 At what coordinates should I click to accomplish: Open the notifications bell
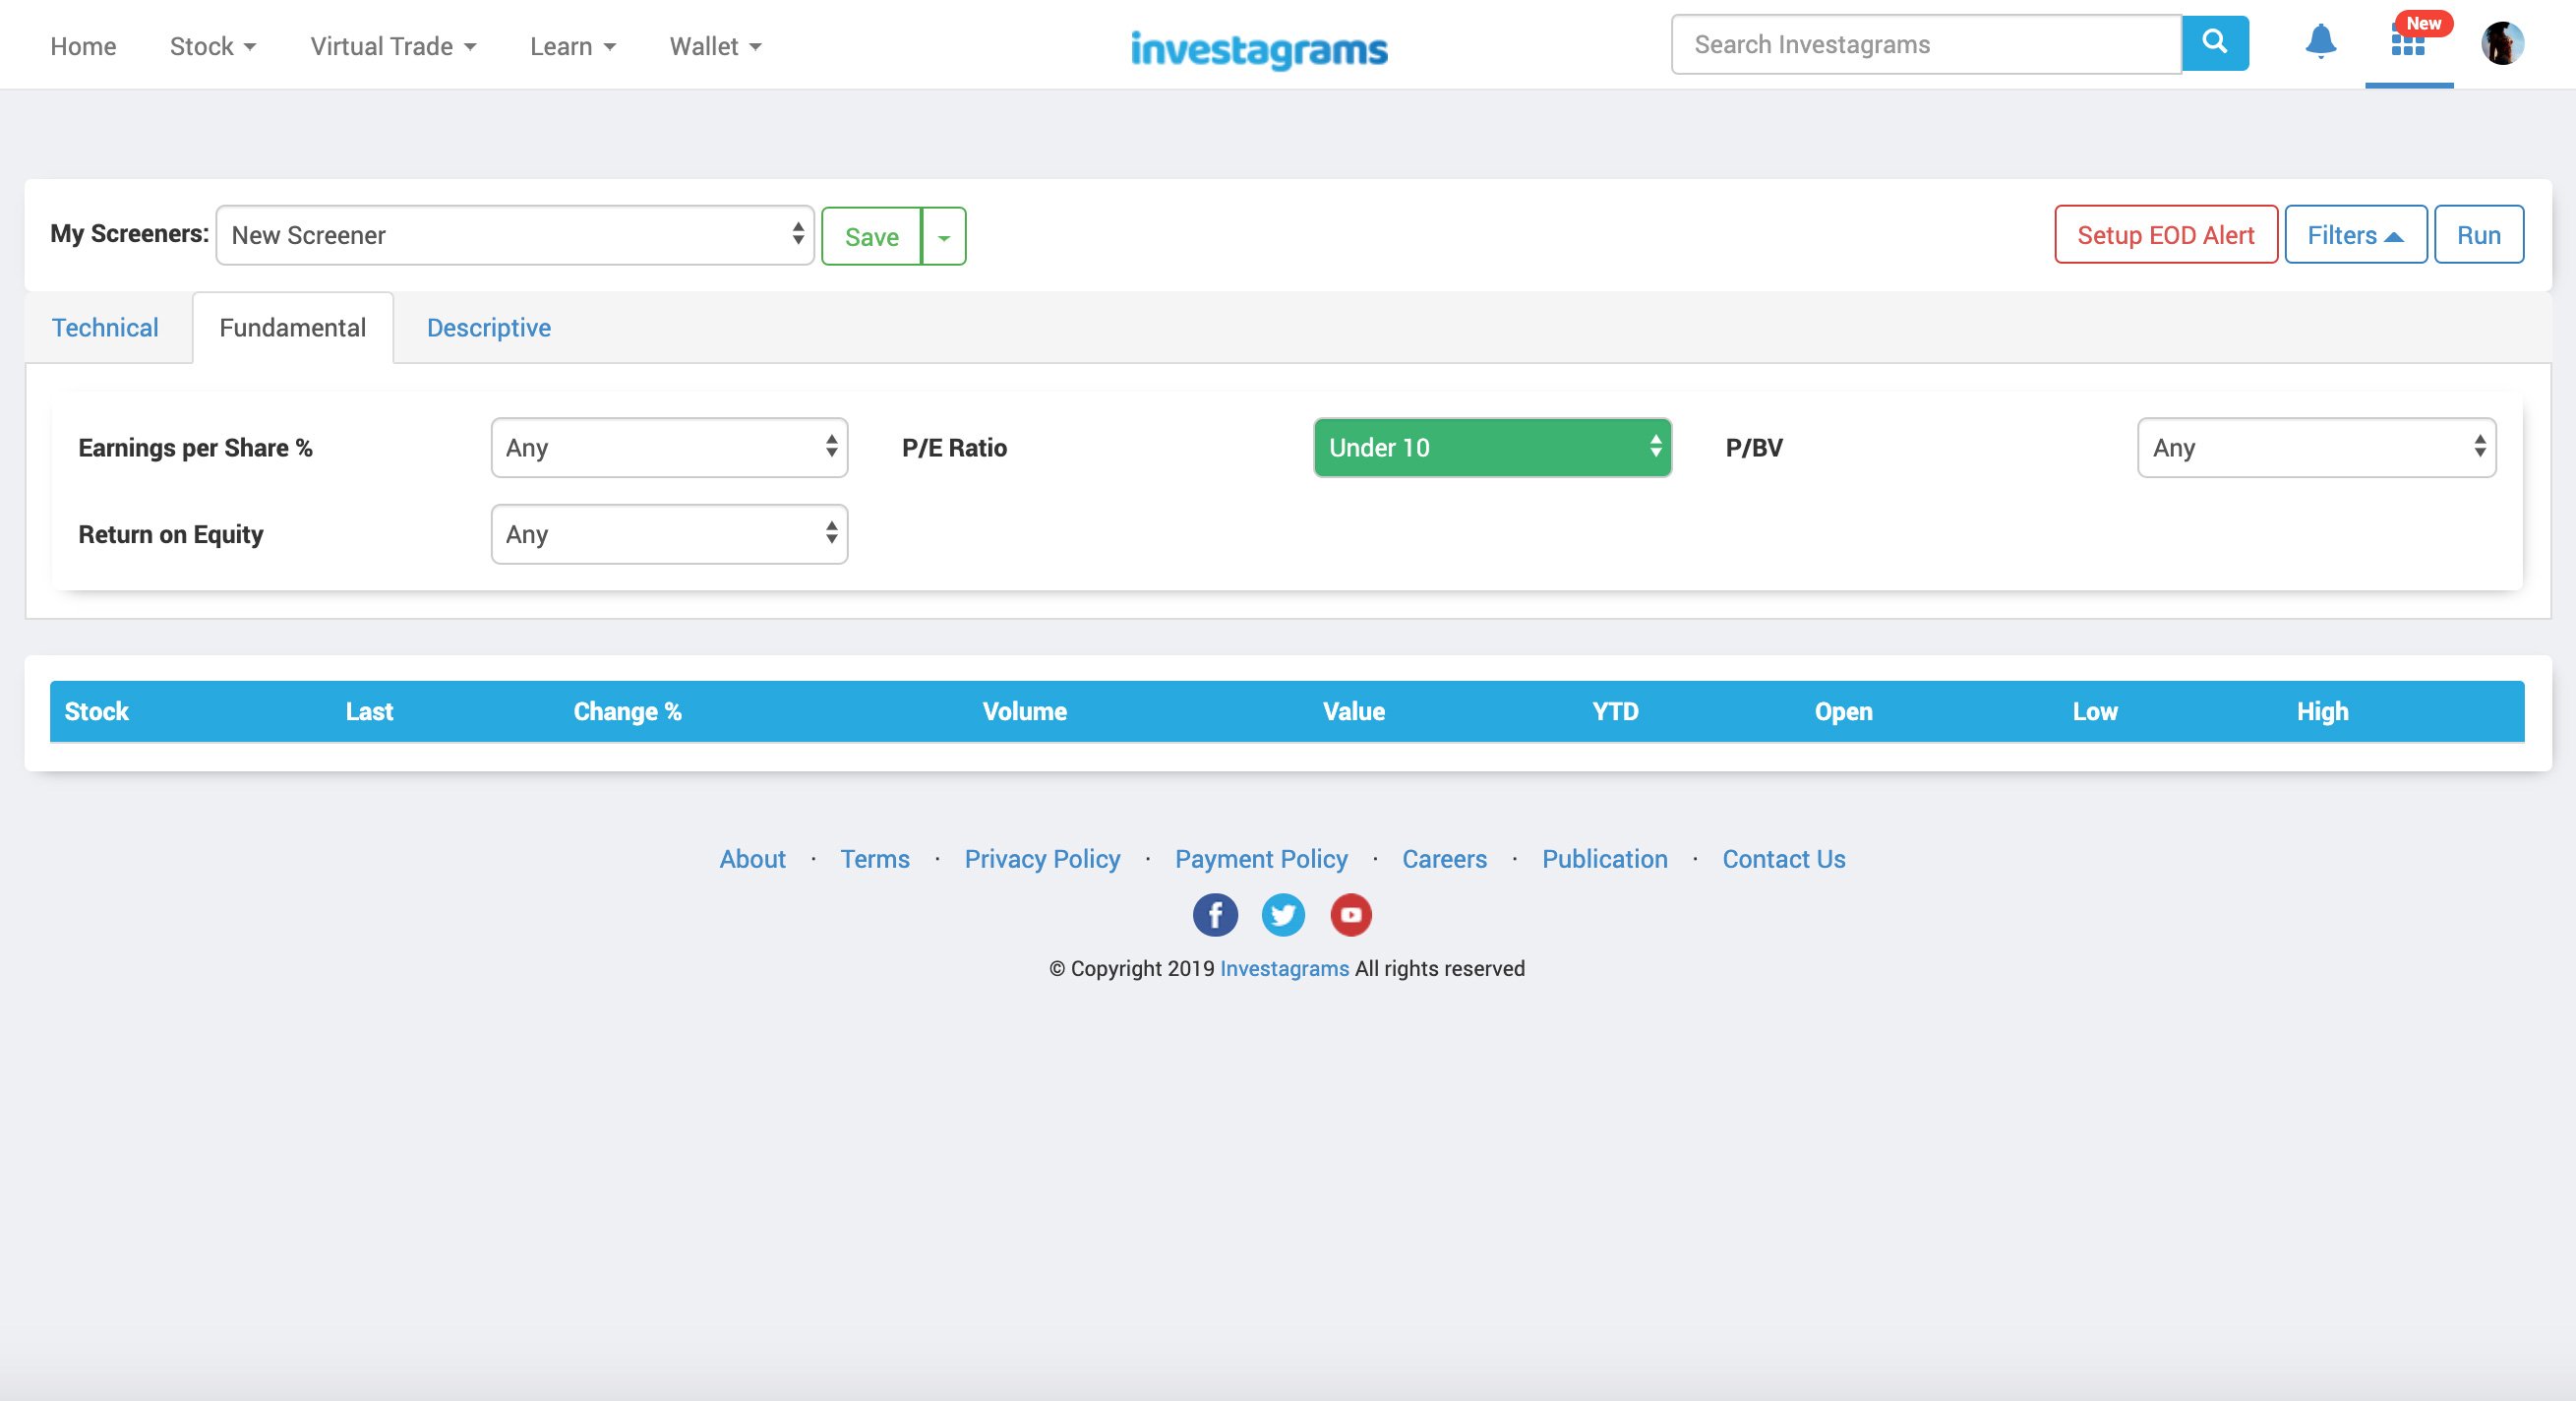pyautogui.click(x=2320, y=42)
